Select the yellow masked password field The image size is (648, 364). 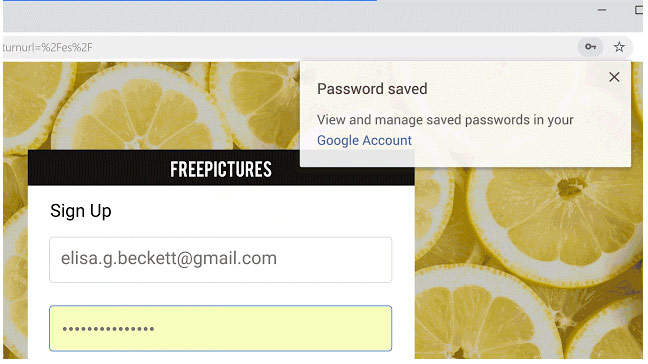(220, 328)
